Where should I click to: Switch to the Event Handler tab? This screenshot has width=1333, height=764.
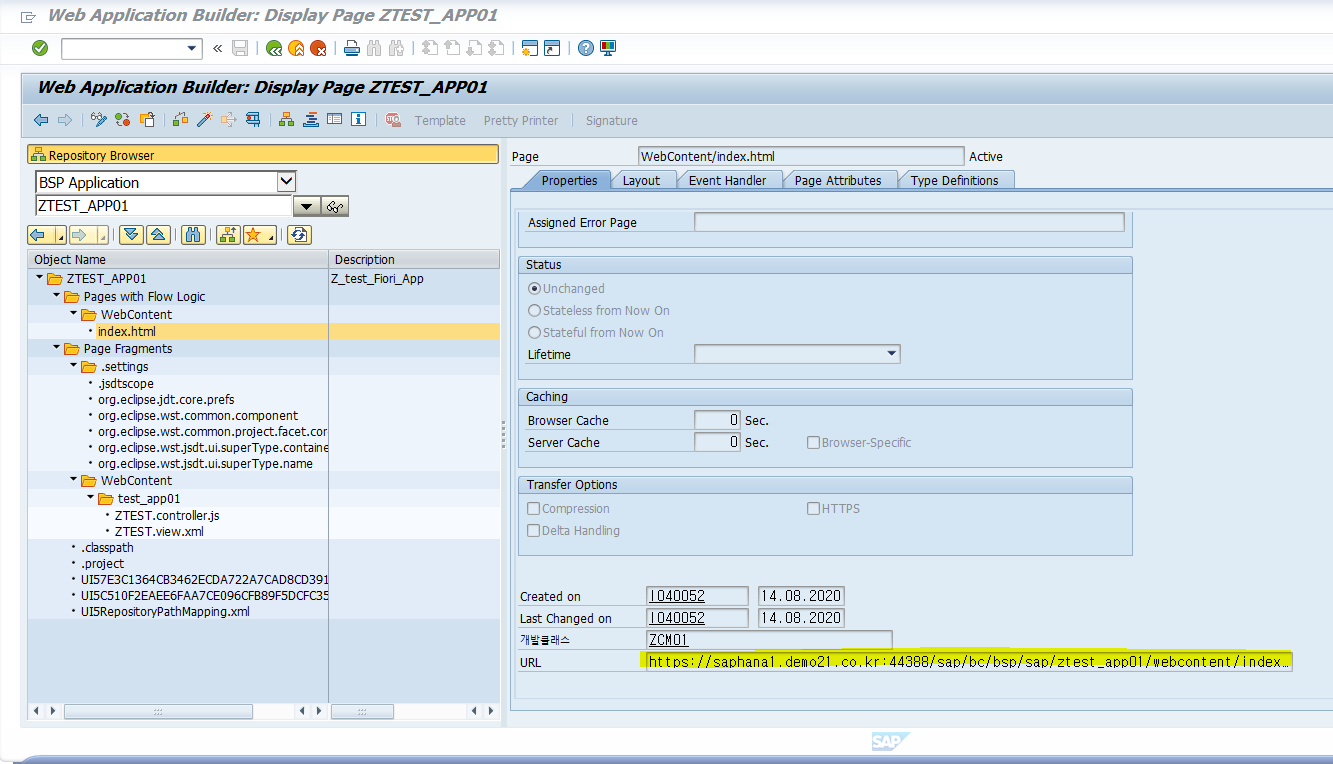[727, 180]
